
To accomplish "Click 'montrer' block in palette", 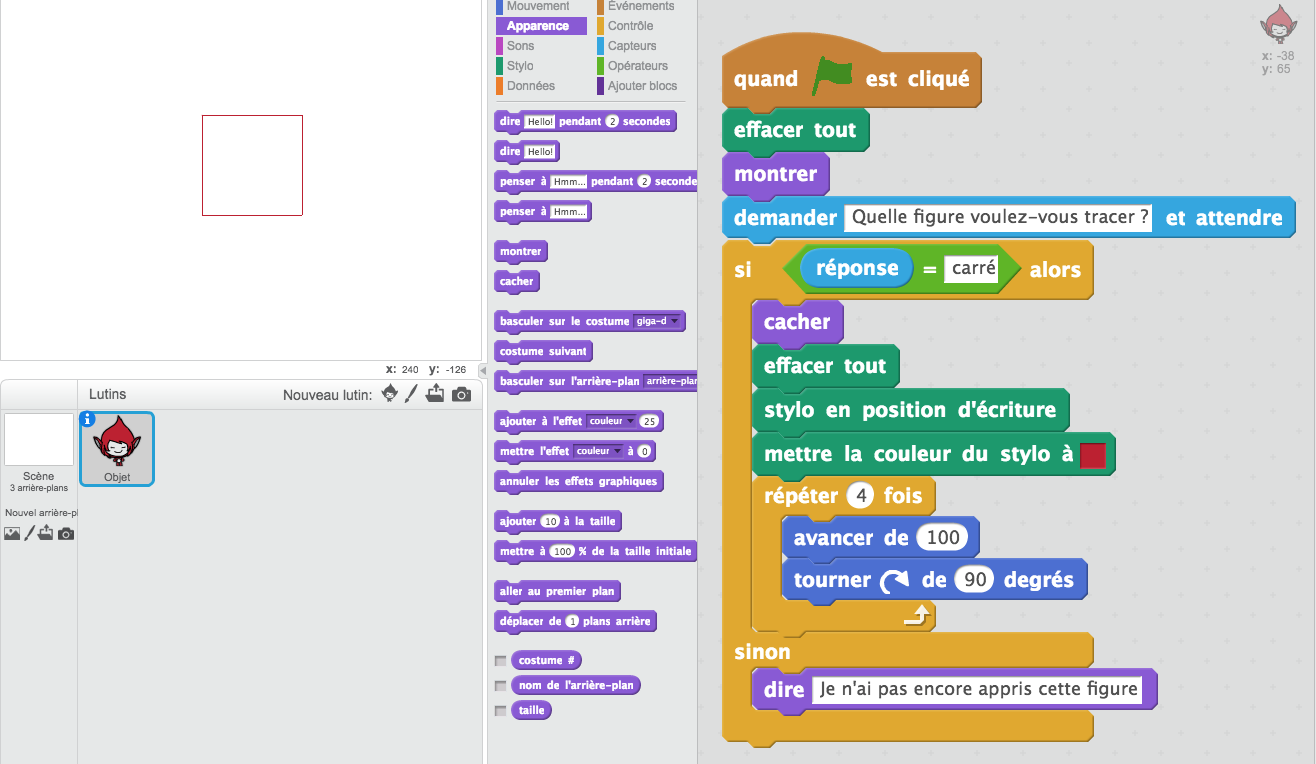I will pyautogui.click(x=521, y=252).
